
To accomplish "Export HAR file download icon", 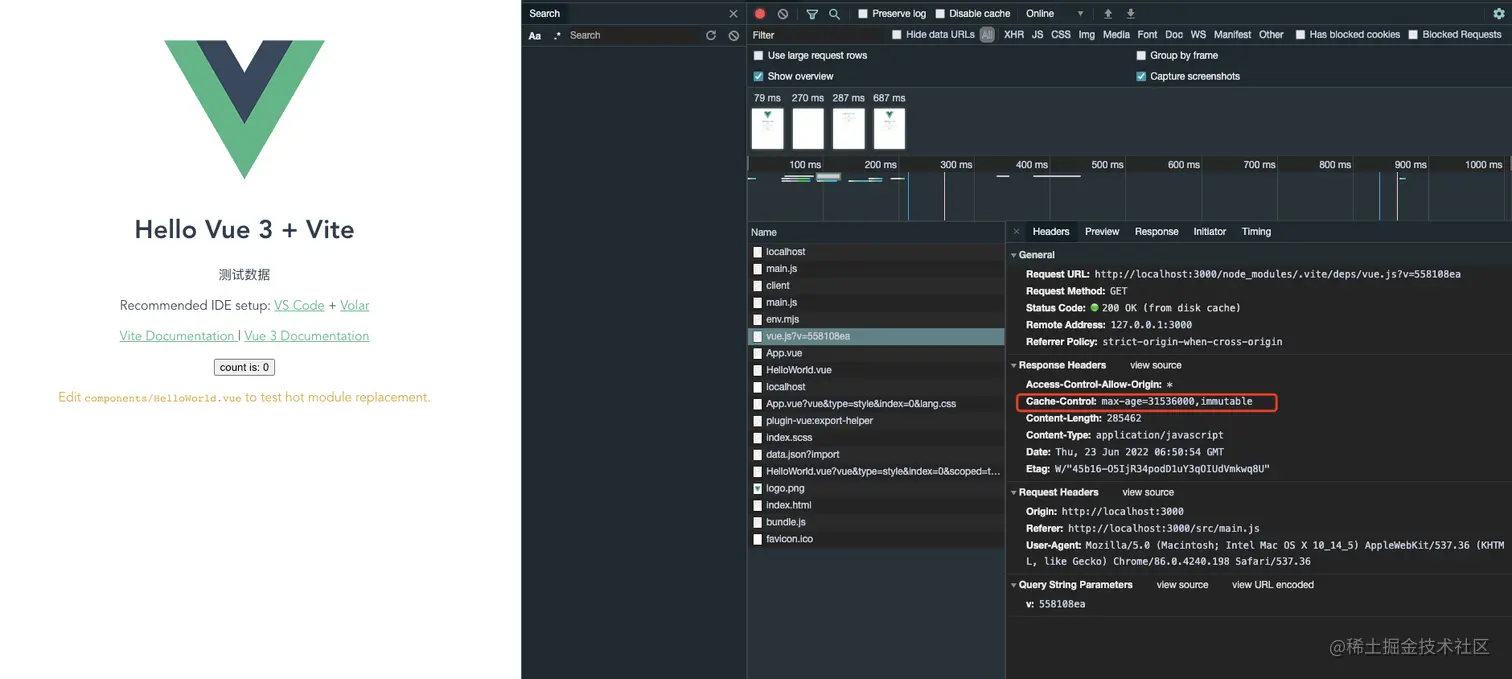I will [x=1131, y=14].
